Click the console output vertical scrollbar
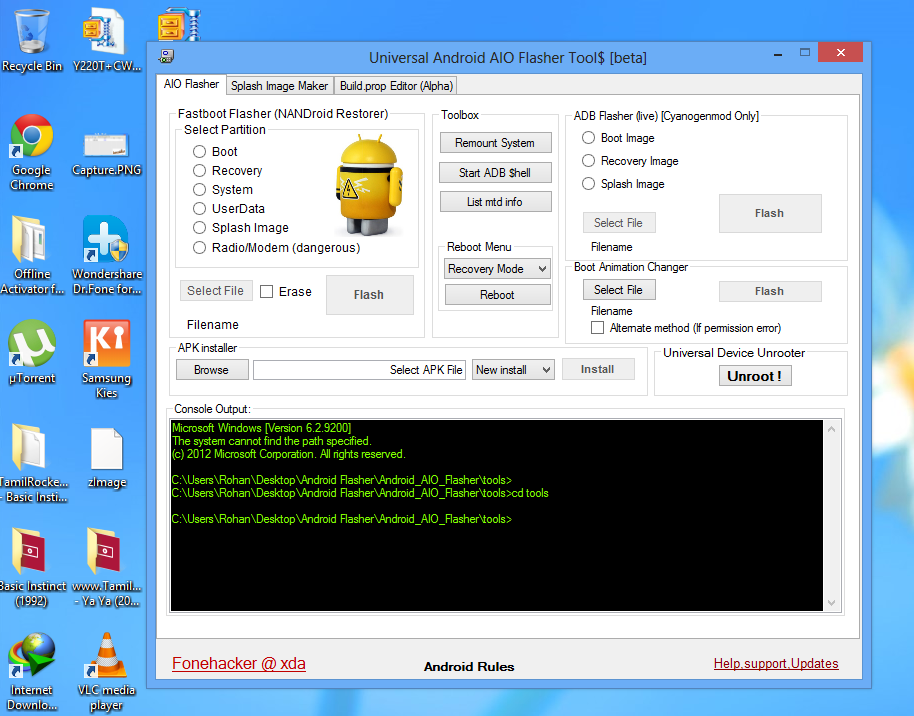This screenshot has height=716, width=914. point(831,515)
